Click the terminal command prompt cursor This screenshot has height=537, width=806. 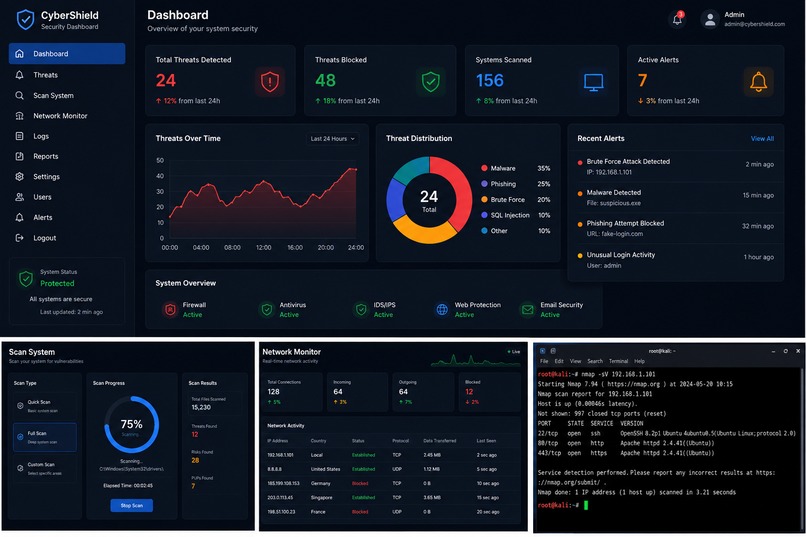point(586,505)
